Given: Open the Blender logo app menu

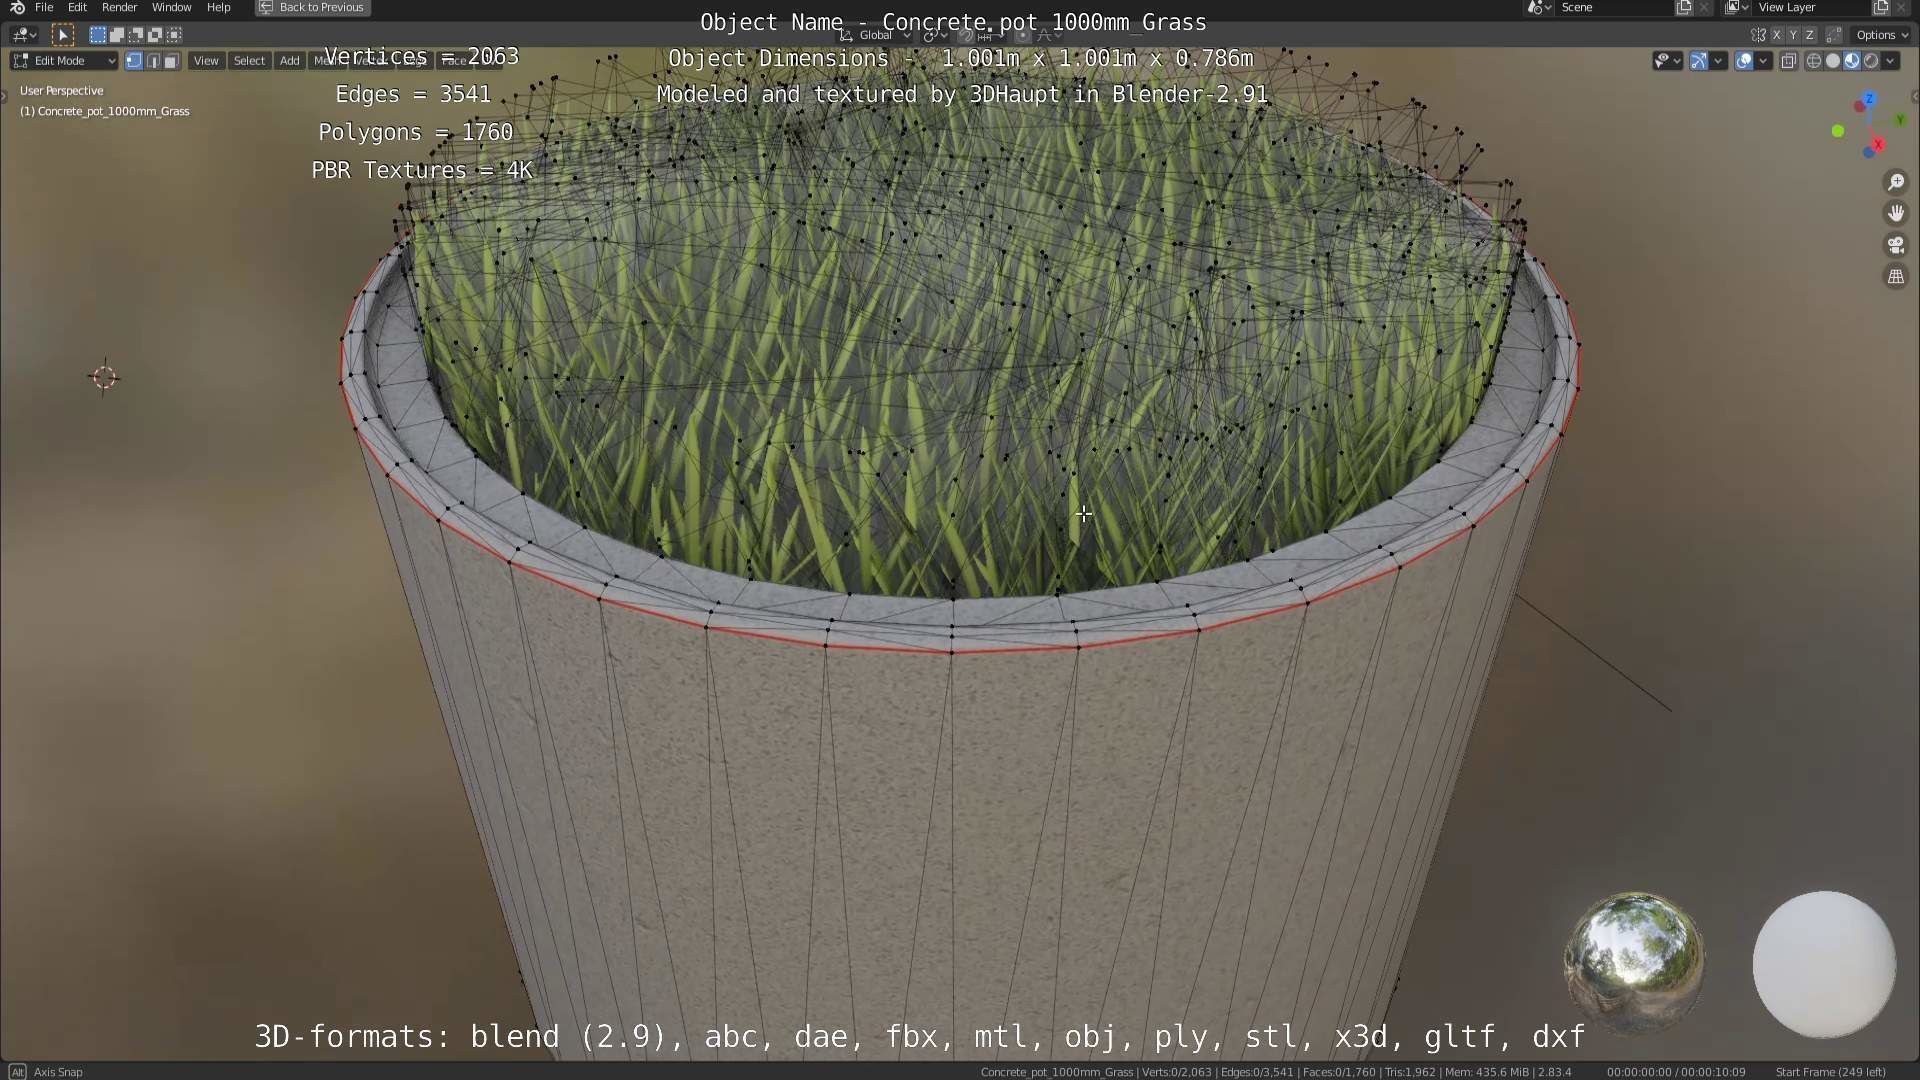Looking at the screenshot, I should 17,7.
